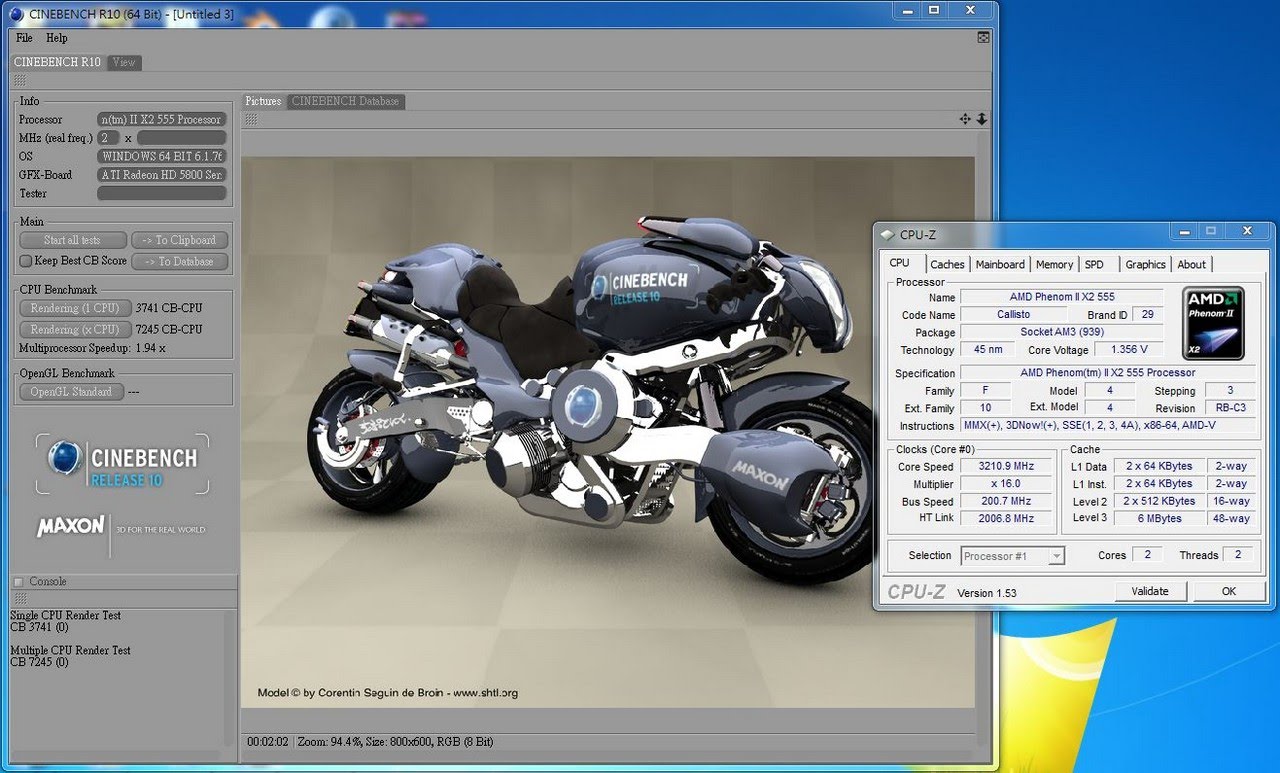Switch to the View tab

click(124, 62)
